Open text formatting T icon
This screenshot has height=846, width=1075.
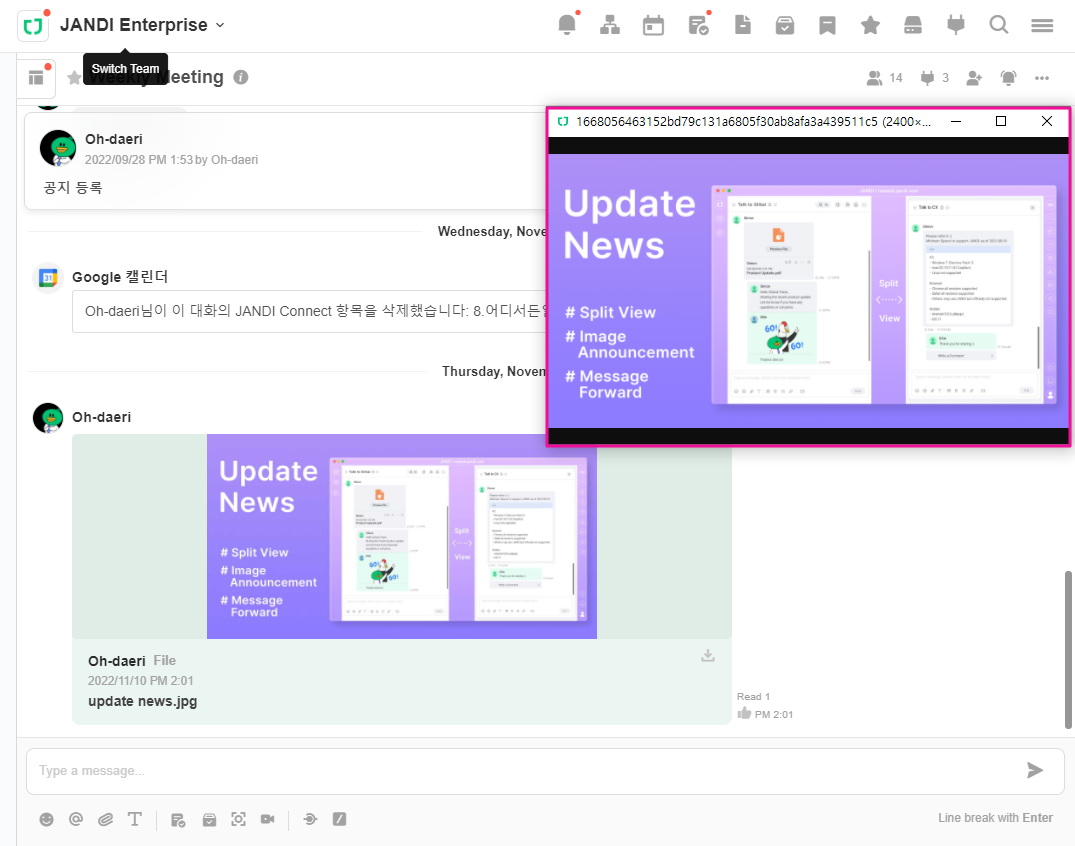pyautogui.click(x=135, y=819)
